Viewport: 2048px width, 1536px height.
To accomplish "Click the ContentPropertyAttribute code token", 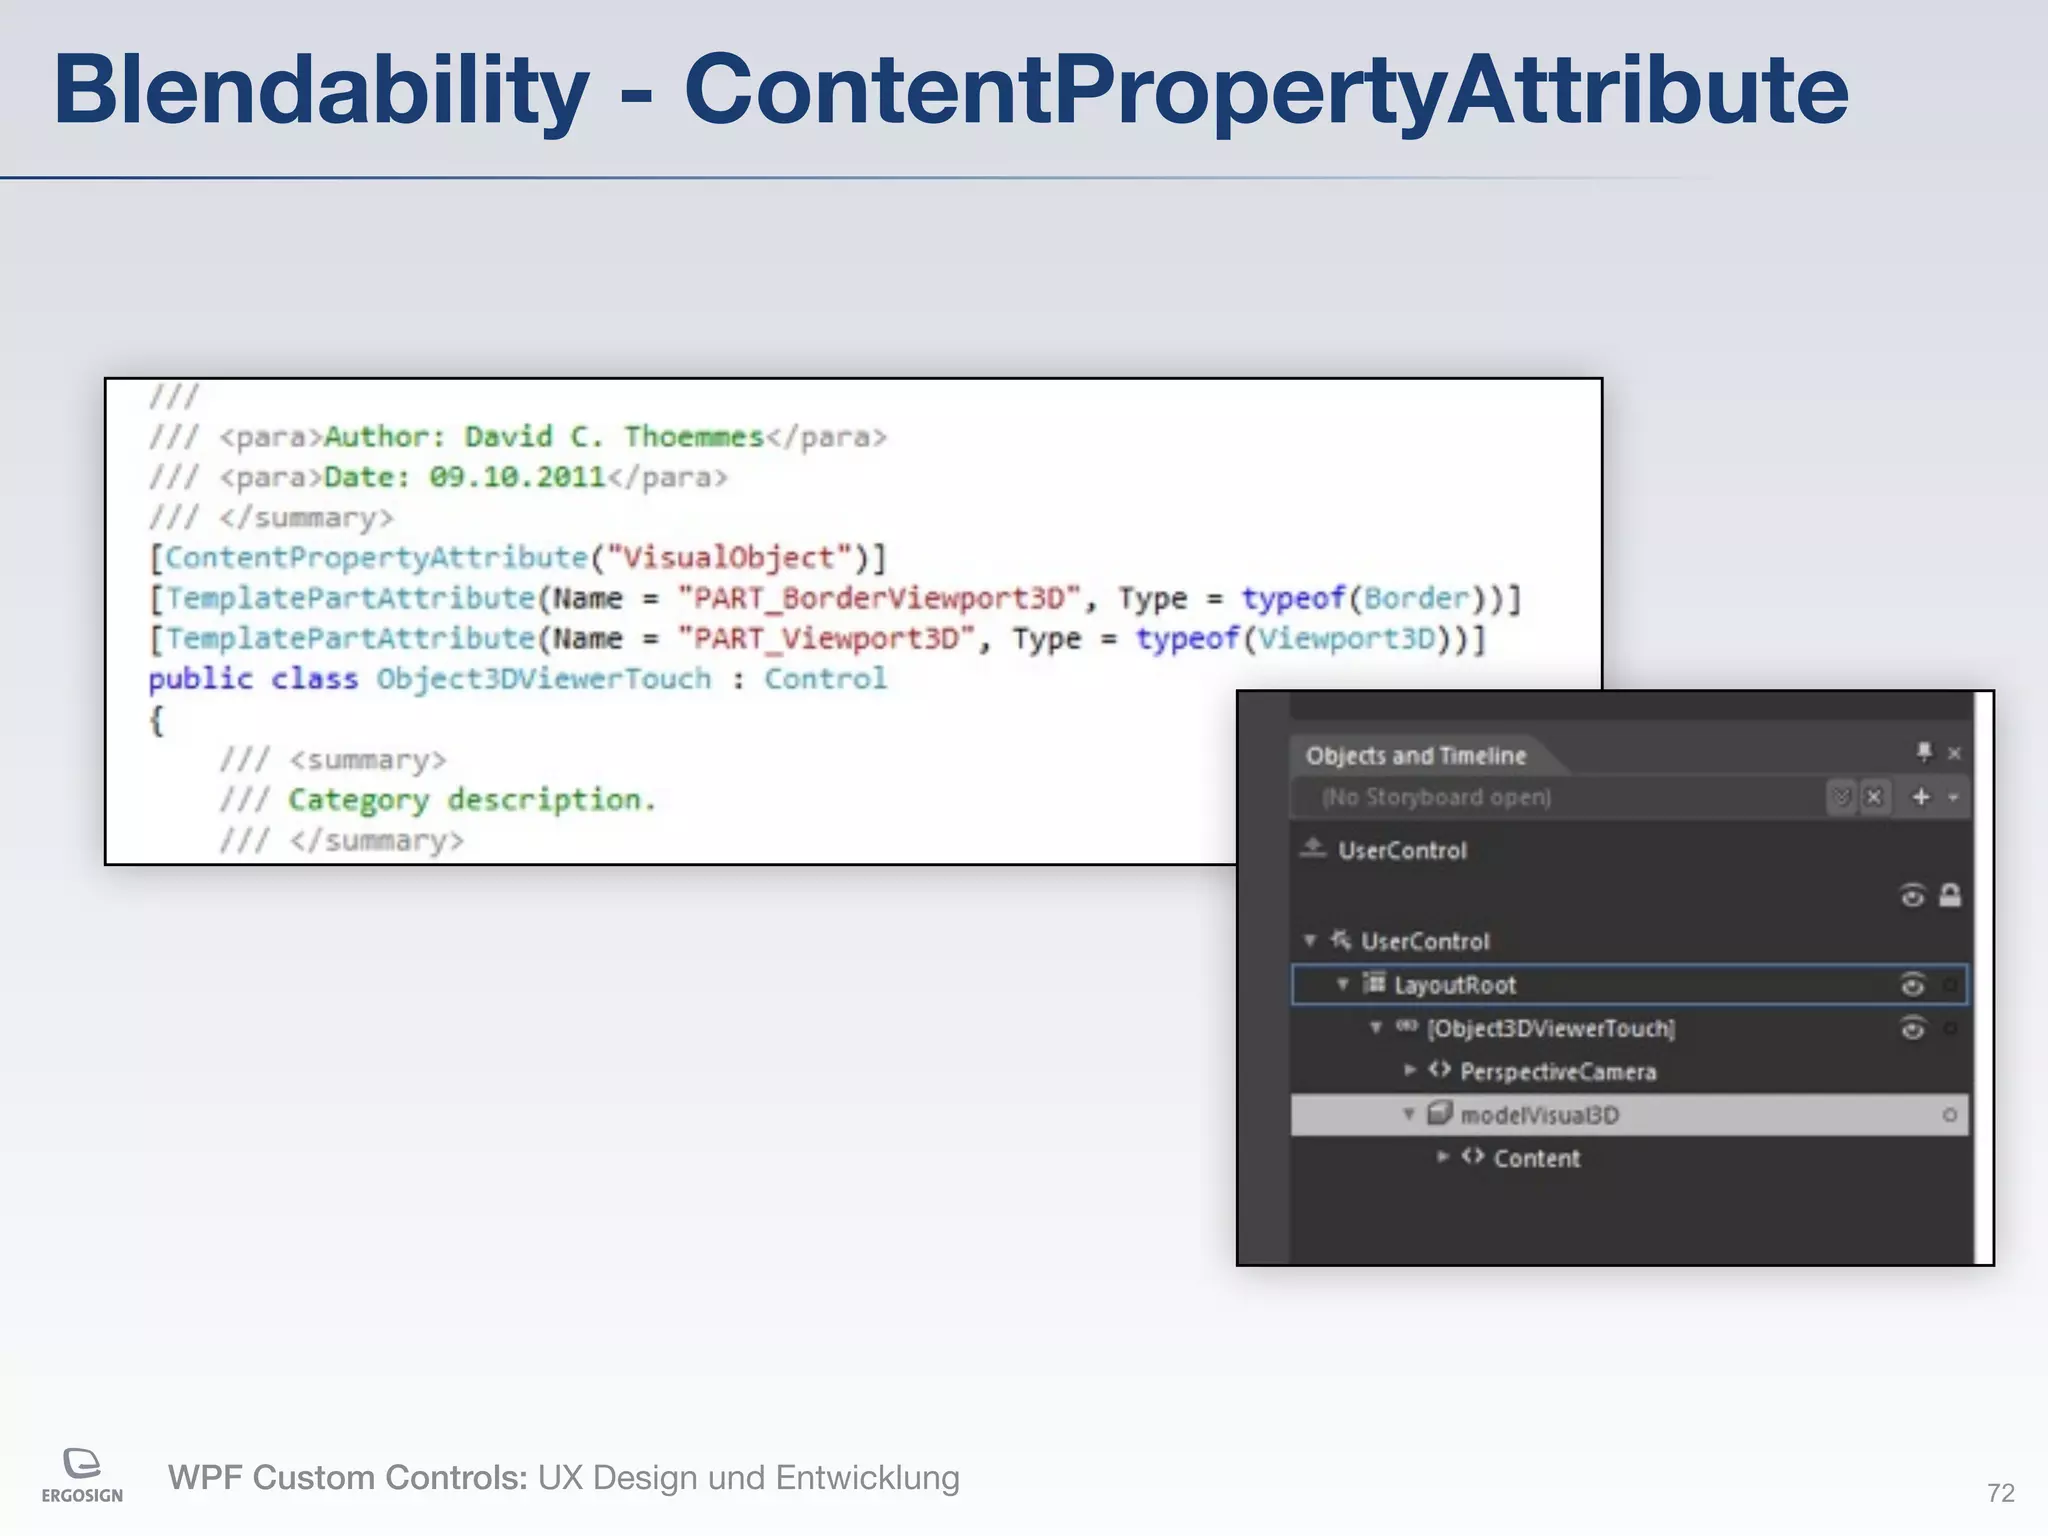I will click(377, 558).
